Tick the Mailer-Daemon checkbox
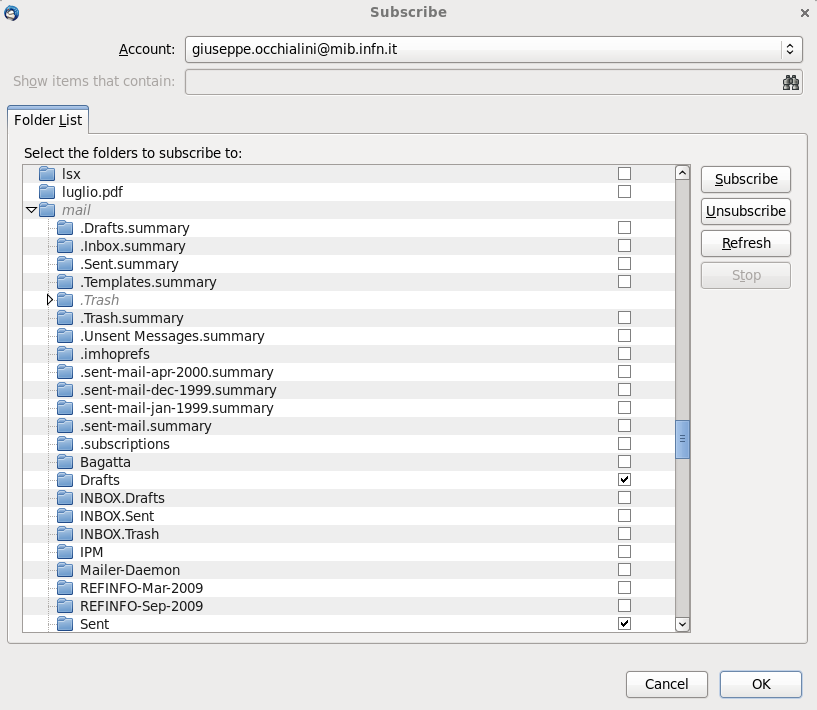The width and height of the screenshot is (817, 710). [x=624, y=570]
